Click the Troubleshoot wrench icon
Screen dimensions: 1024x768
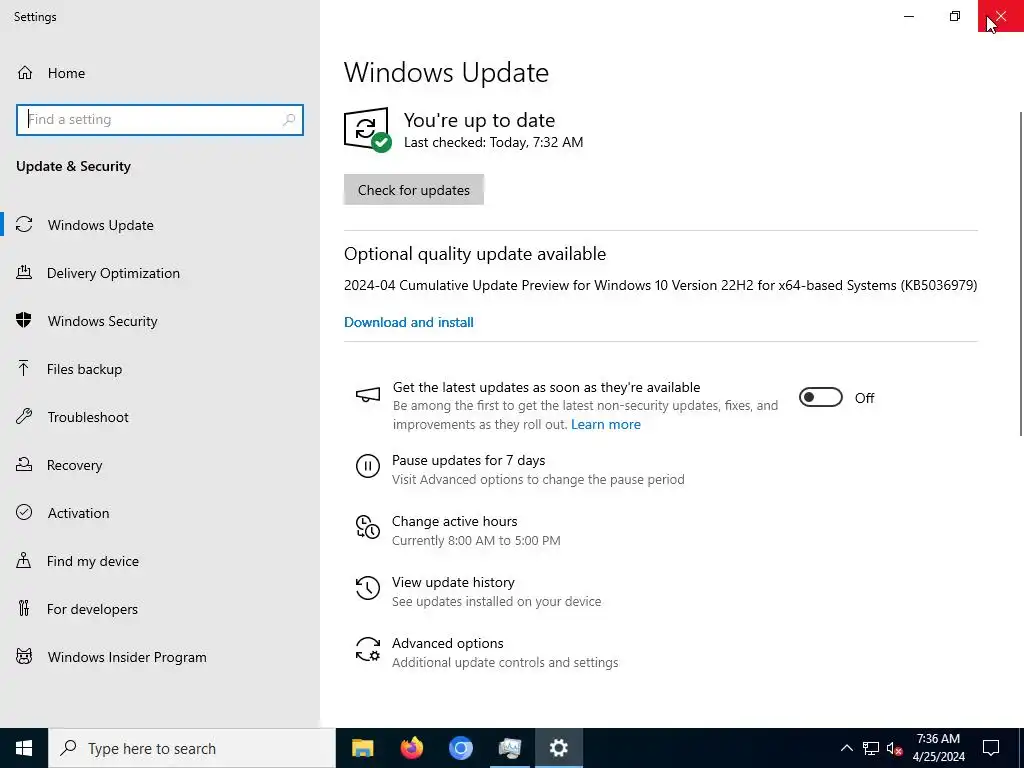coord(24,417)
